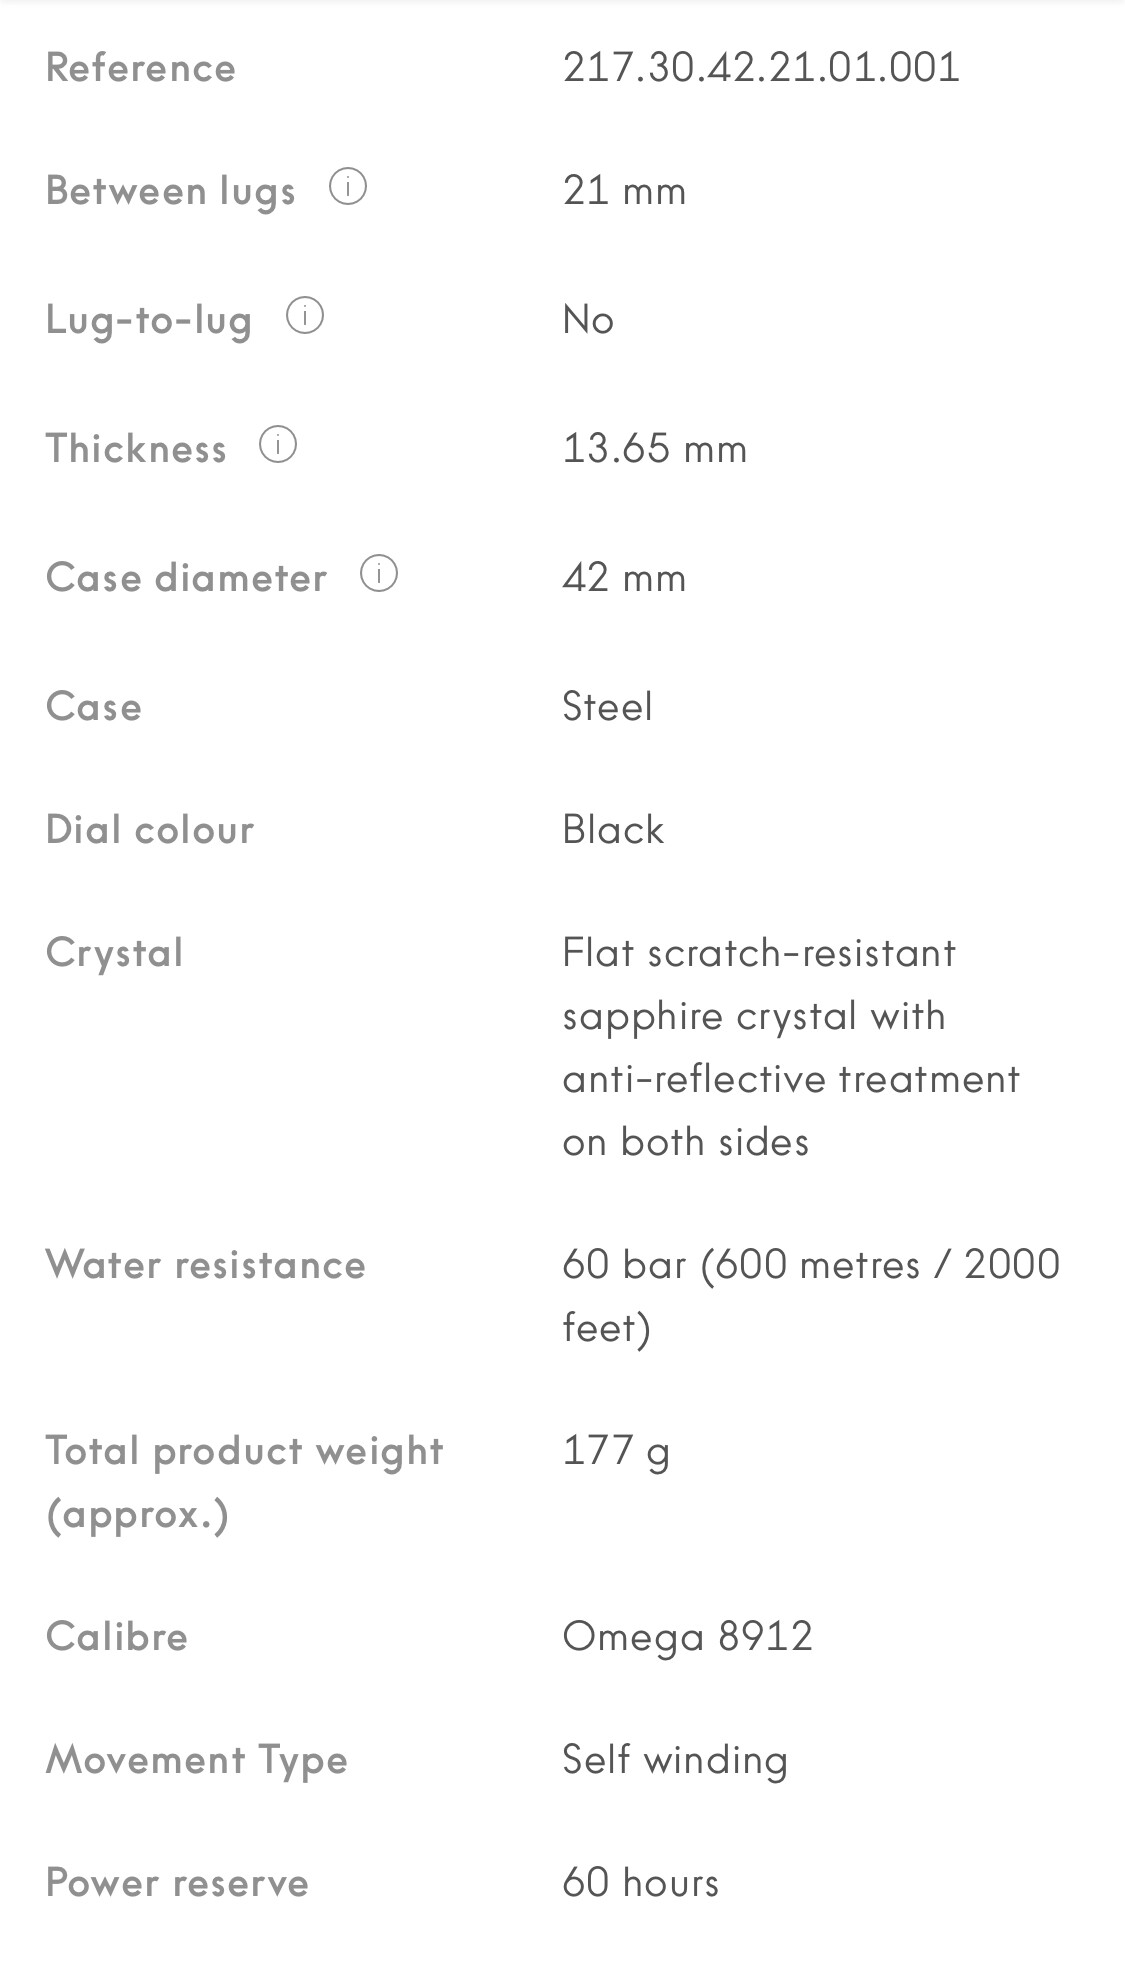Select the Omega 8912 calibre value
Viewport: 1125px width, 1976px height.
[x=687, y=1636]
